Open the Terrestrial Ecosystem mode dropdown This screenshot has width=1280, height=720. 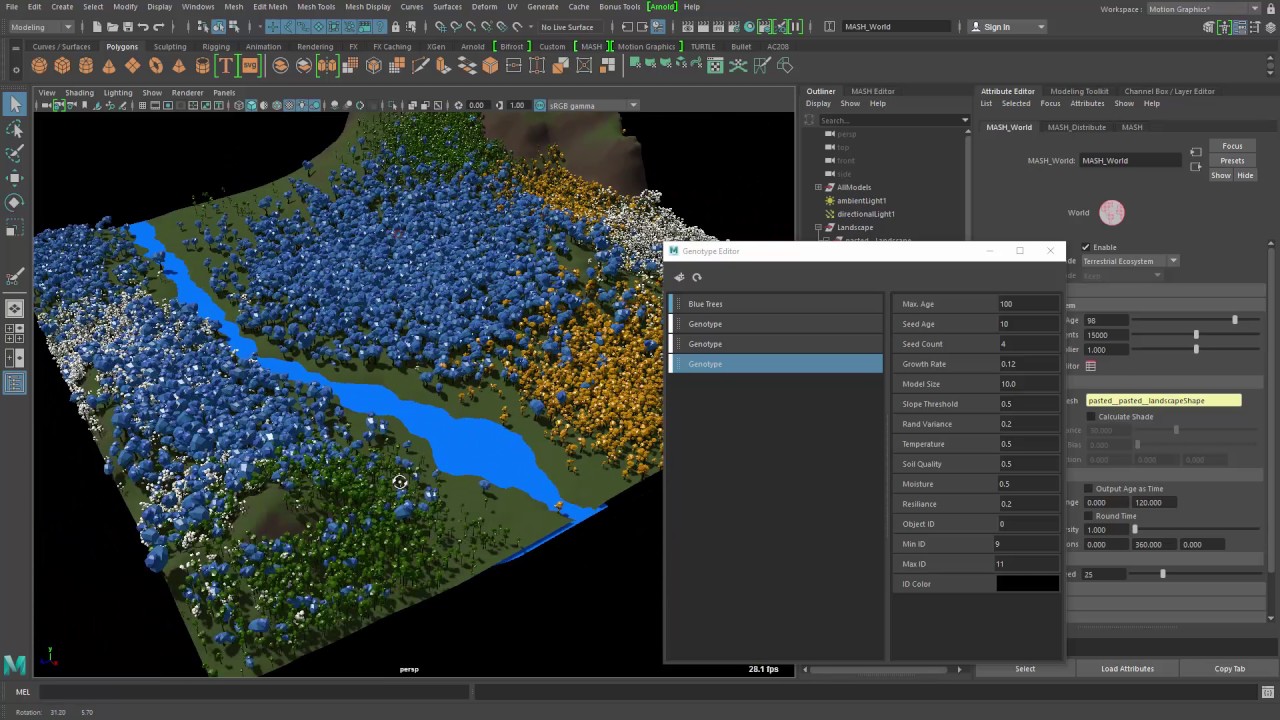click(1130, 261)
